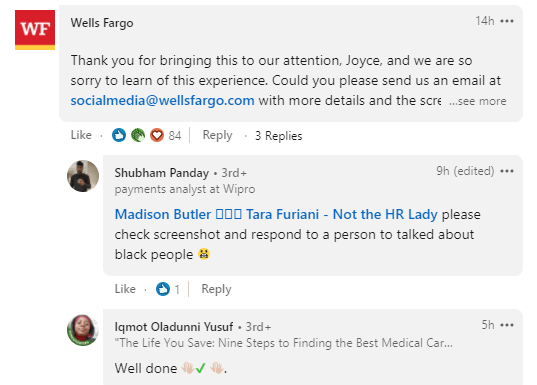Click the clapping celebrate reaction icon
The width and height of the screenshot is (537, 385).
point(138,135)
